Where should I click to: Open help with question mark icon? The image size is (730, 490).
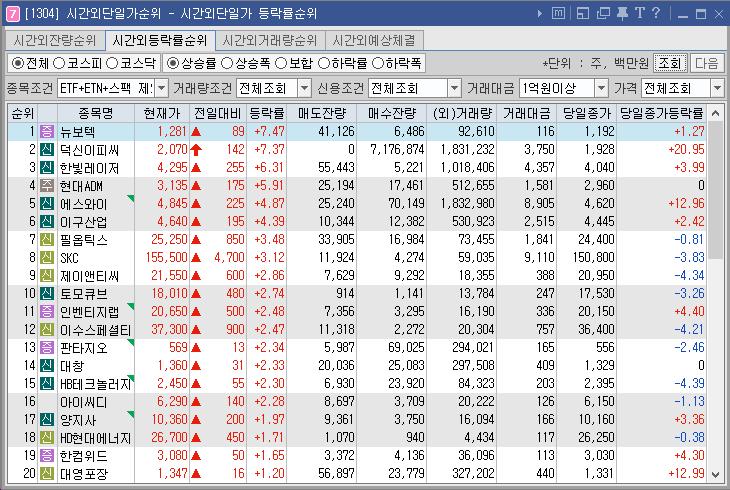click(656, 13)
